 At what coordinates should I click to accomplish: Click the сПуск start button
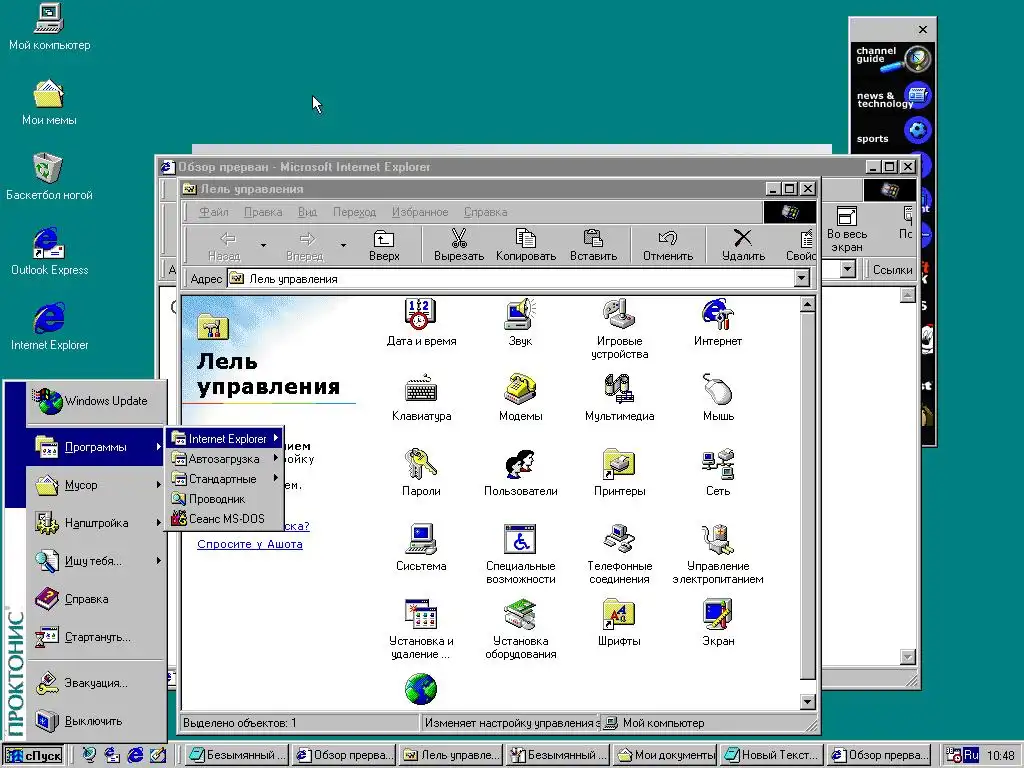(34, 755)
